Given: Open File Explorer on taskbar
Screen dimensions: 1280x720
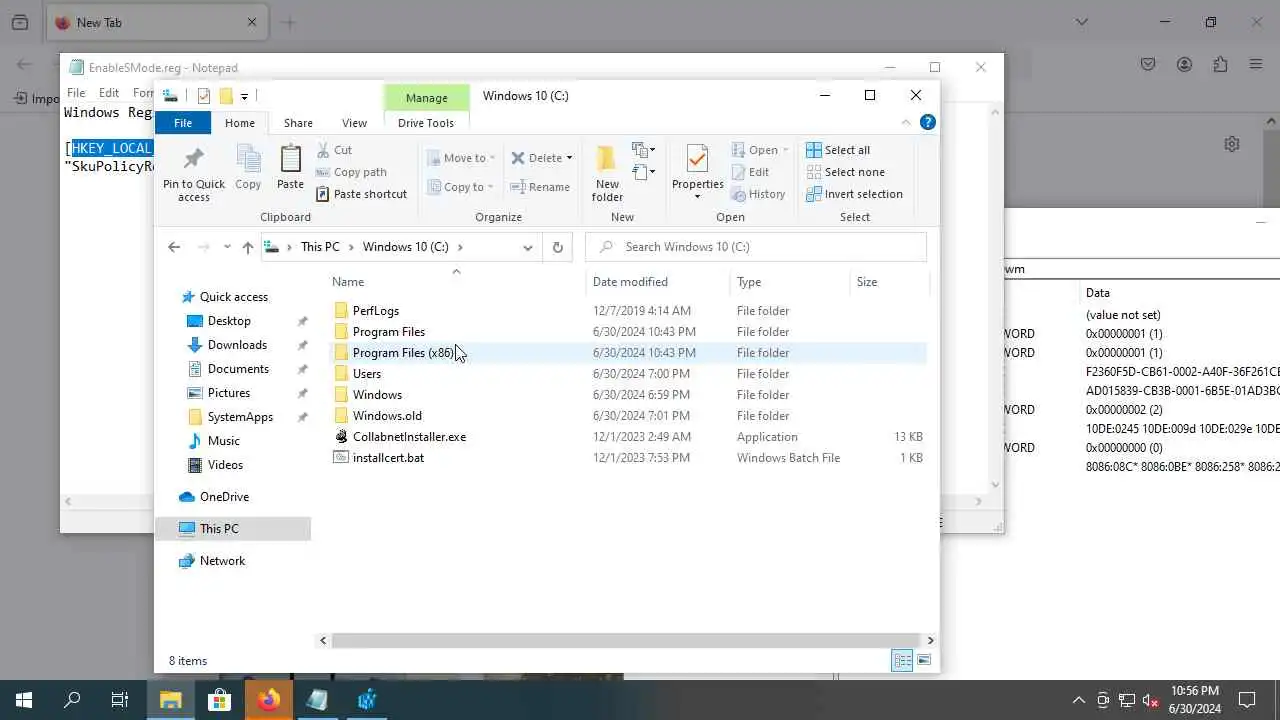Looking at the screenshot, I should tap(171, 700).
